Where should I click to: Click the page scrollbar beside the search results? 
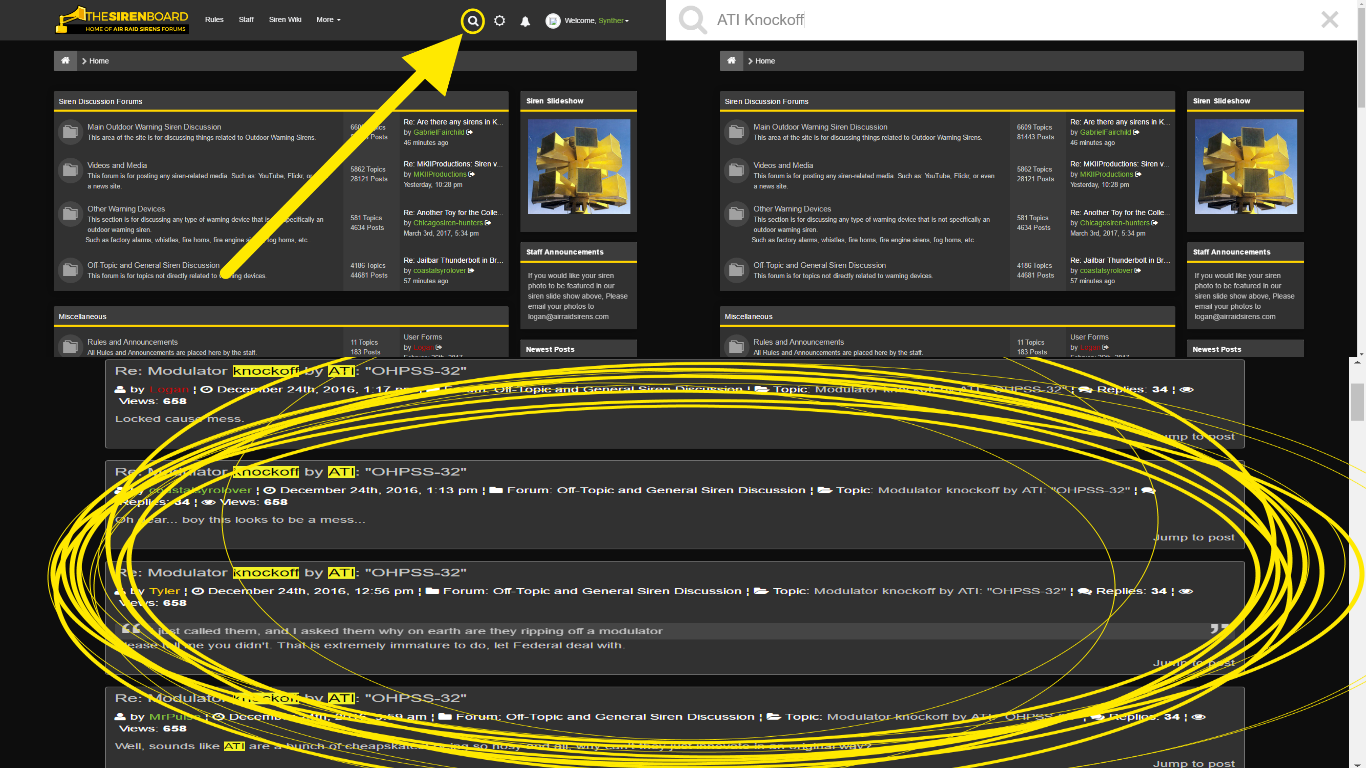1358,403
